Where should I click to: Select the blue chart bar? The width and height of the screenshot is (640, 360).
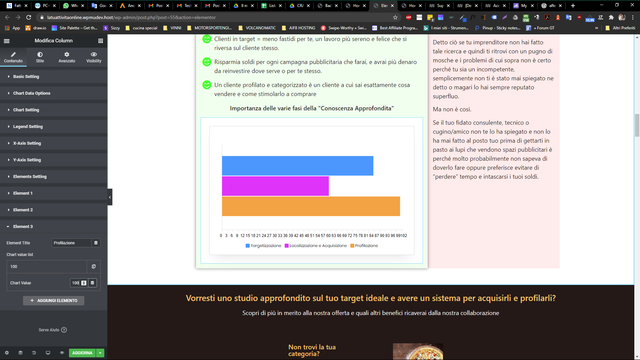[x=298, y=166]
